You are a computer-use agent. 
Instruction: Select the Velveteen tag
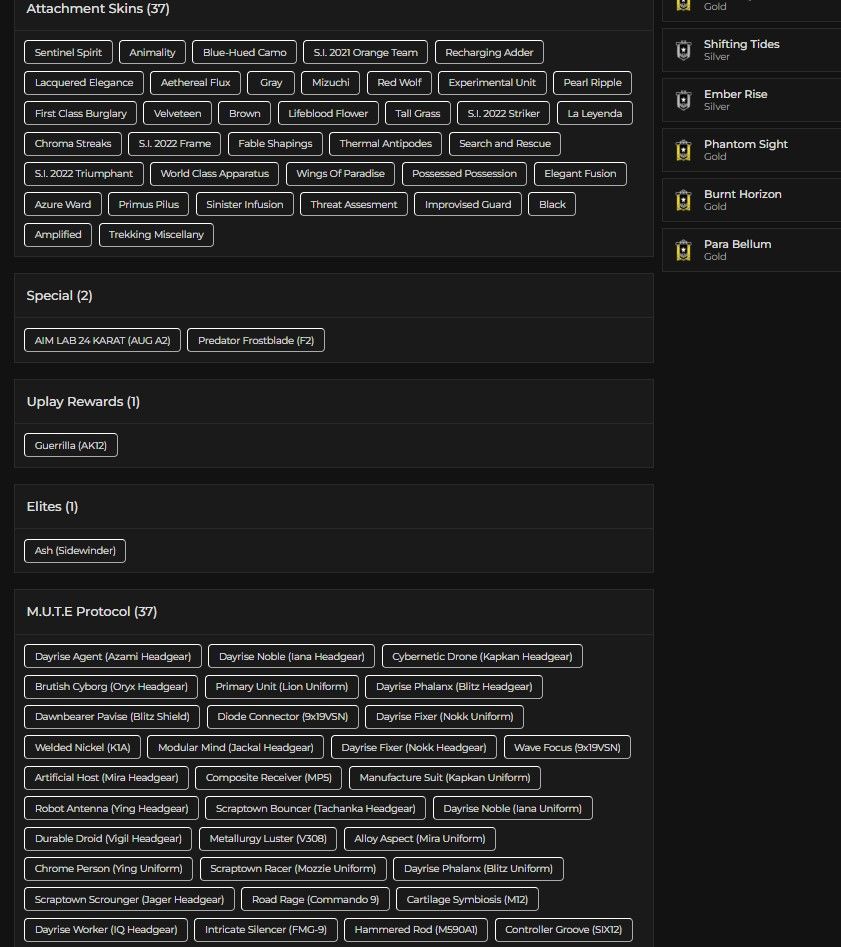(178, 114)
